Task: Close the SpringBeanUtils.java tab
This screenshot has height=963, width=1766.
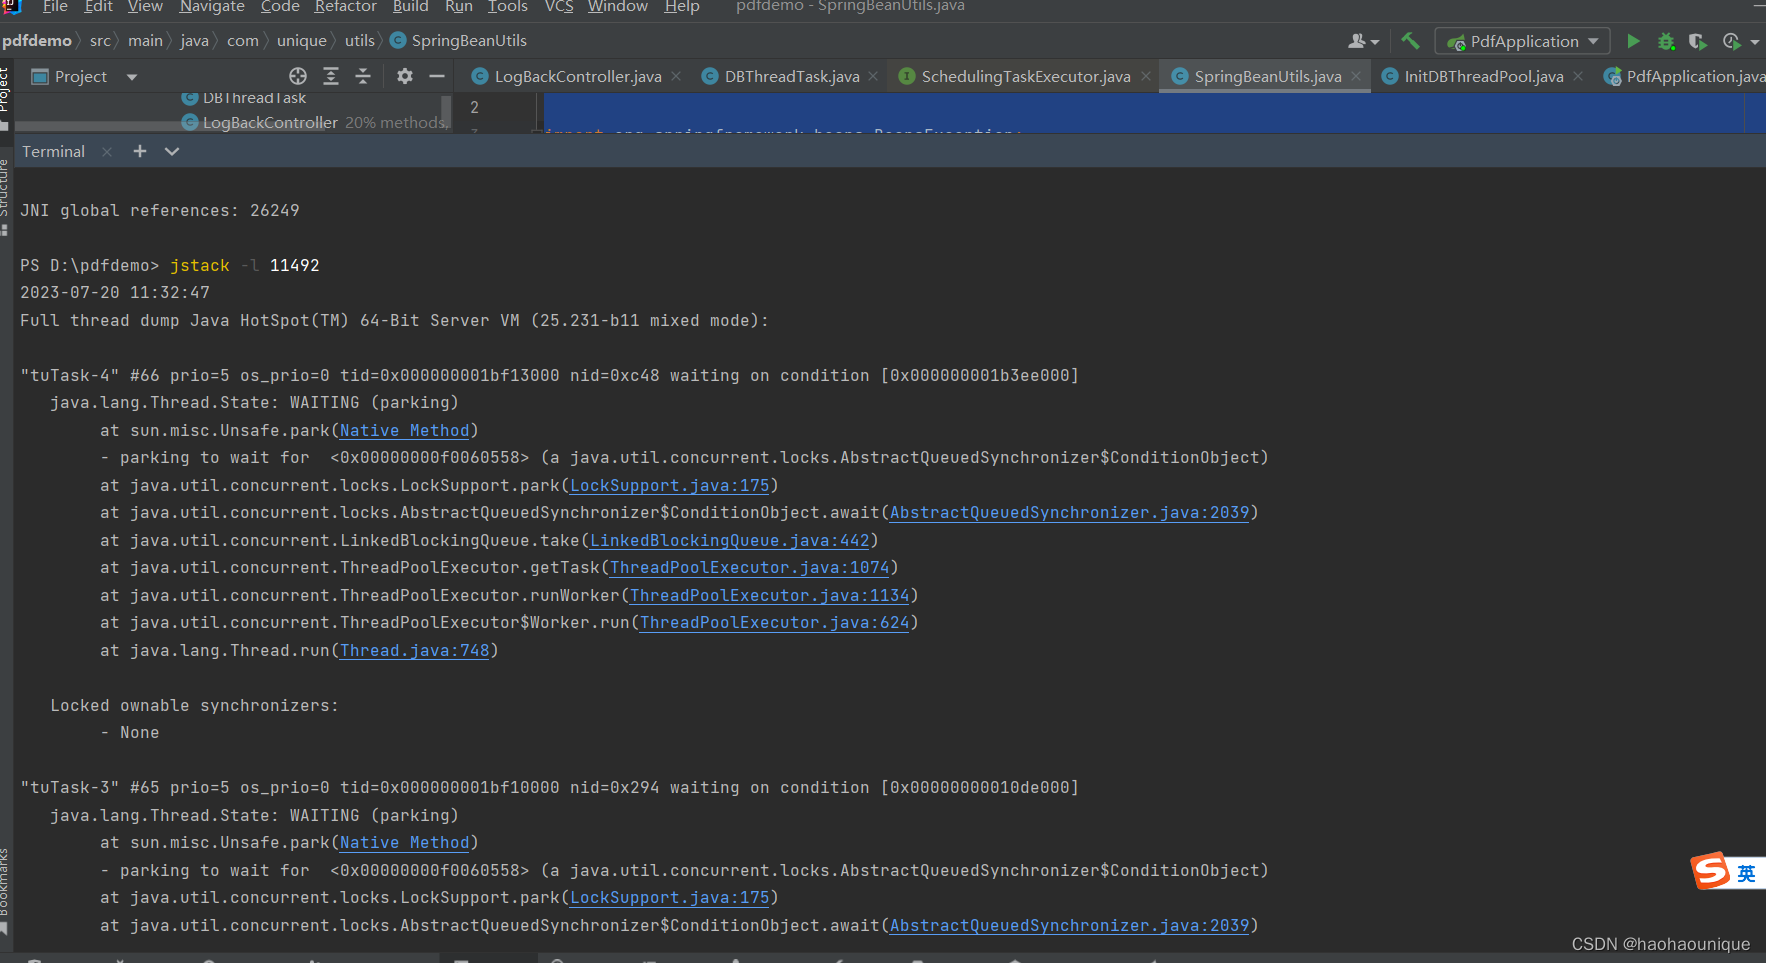Action: click(1356, 76)
